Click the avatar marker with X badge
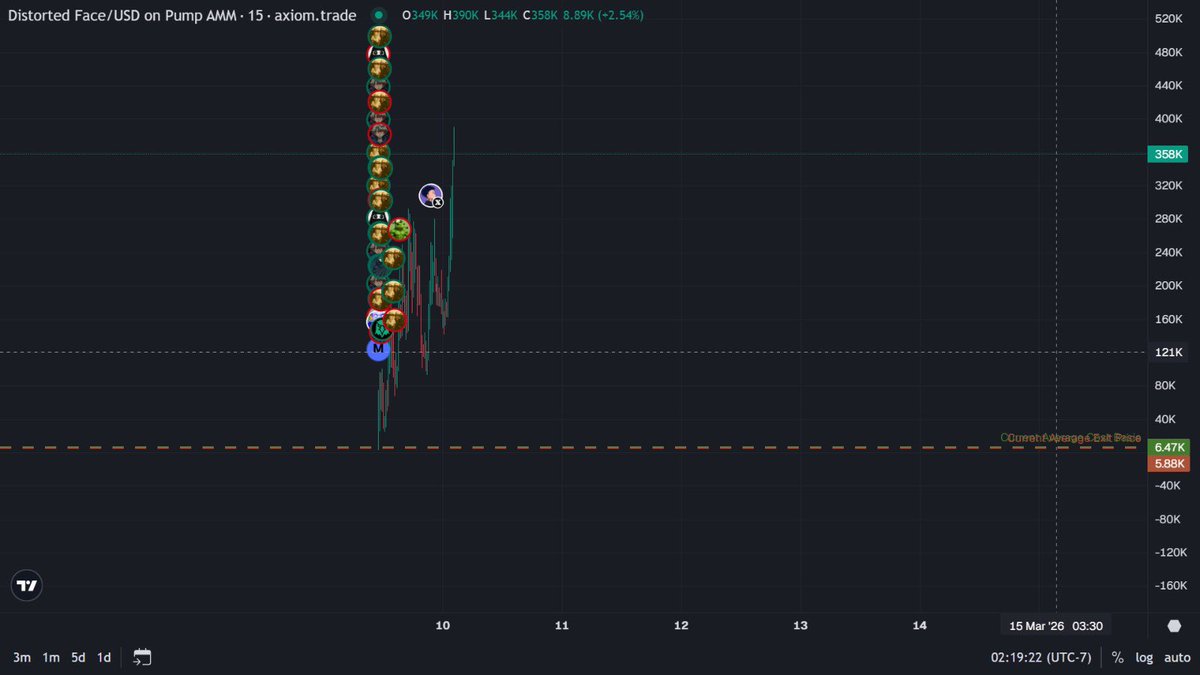Viewport: 1200px width, 675px height. (431, 196)
